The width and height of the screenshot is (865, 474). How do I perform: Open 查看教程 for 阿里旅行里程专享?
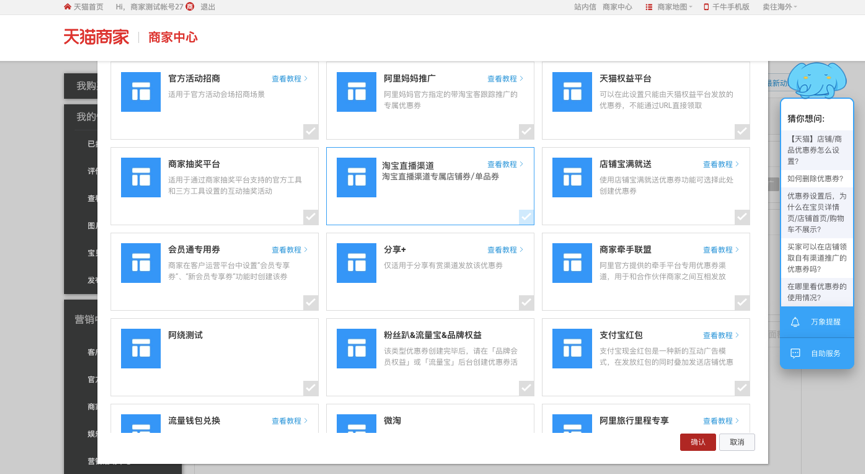tap(721, 421)
